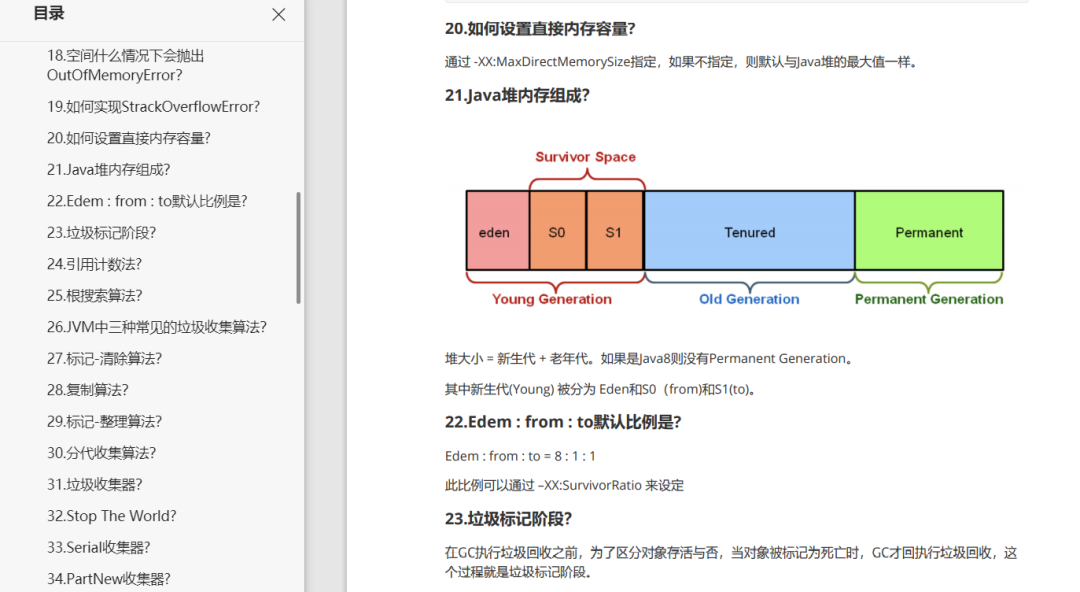Jump to 33.Serial收集器? entry
Viewport: 1080px width, 592px height.
pos(98,548)
